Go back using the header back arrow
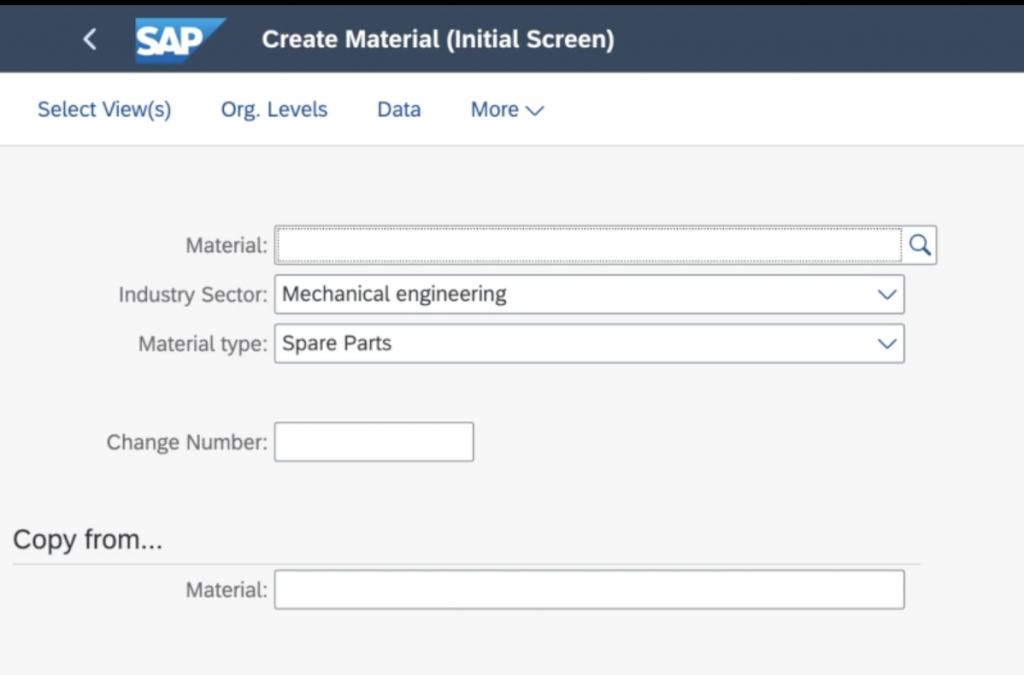1024x675 pixels. [90, 39]
